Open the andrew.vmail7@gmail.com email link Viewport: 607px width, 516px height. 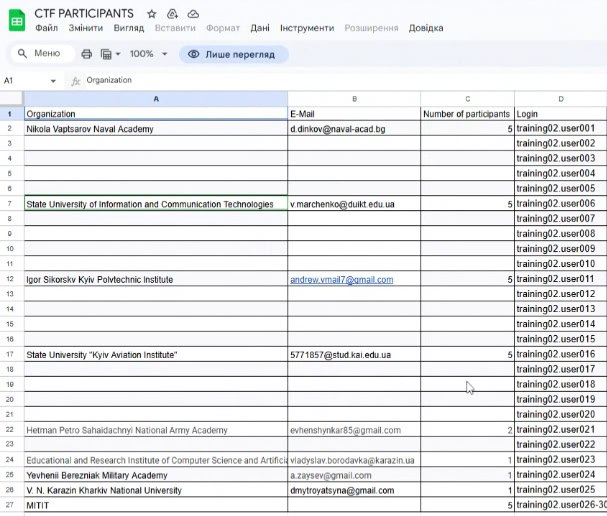click(x=341, y=280)
